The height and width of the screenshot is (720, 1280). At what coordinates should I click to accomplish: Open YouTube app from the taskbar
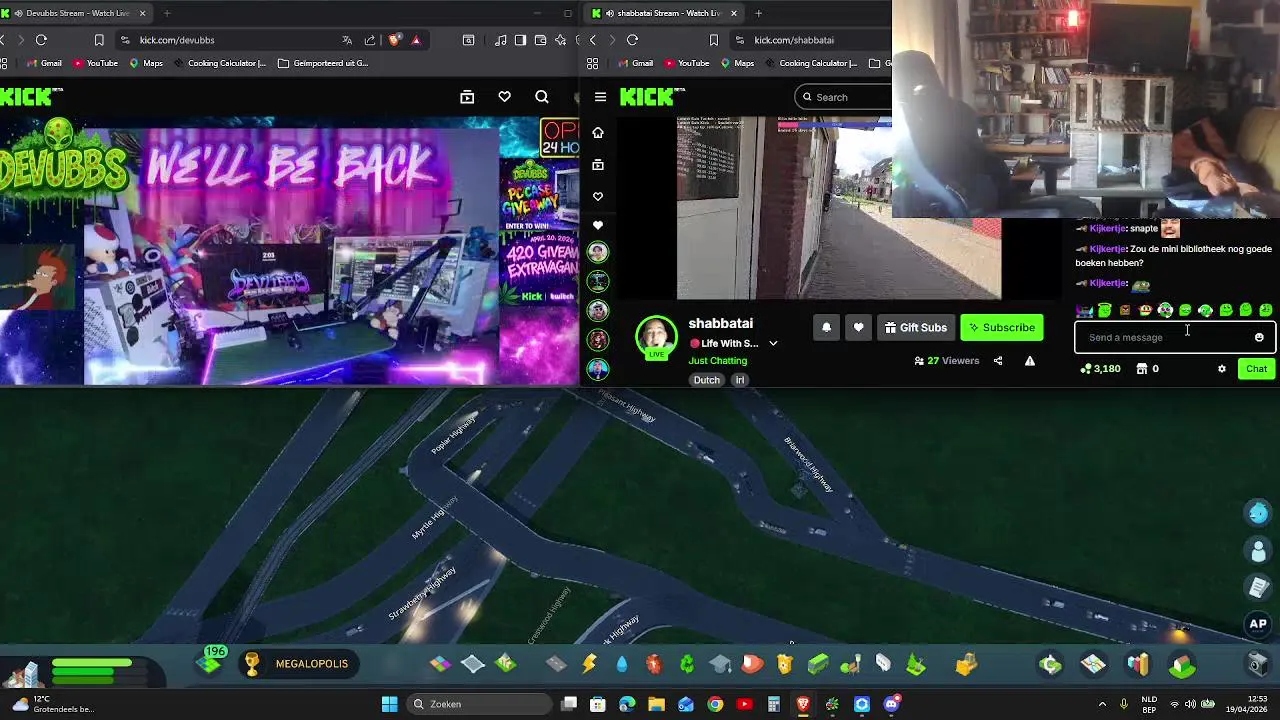point(744,705)
